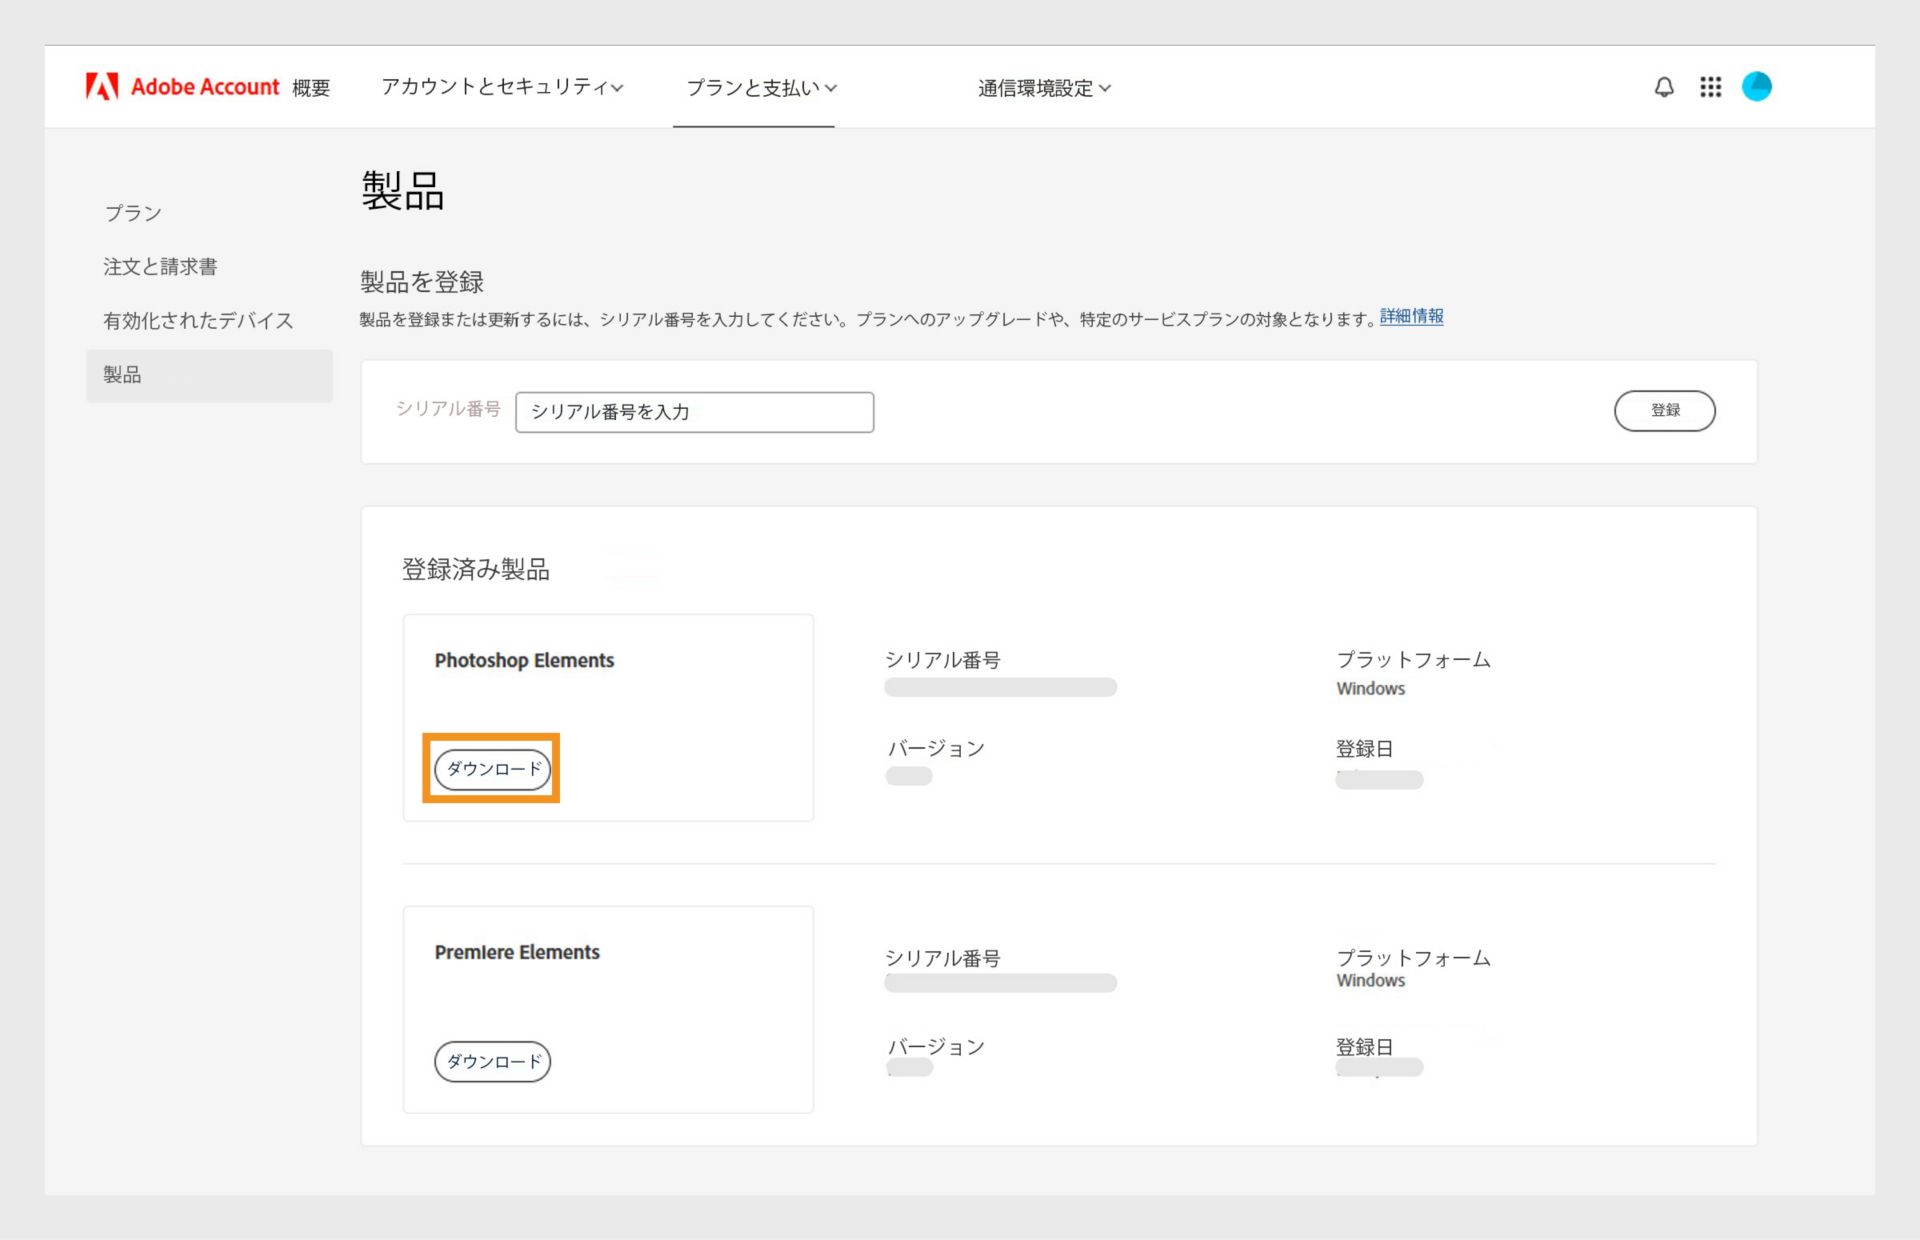Open the Adobe Account home link
Screen dimensions: 1920x1240
(205, 87)
